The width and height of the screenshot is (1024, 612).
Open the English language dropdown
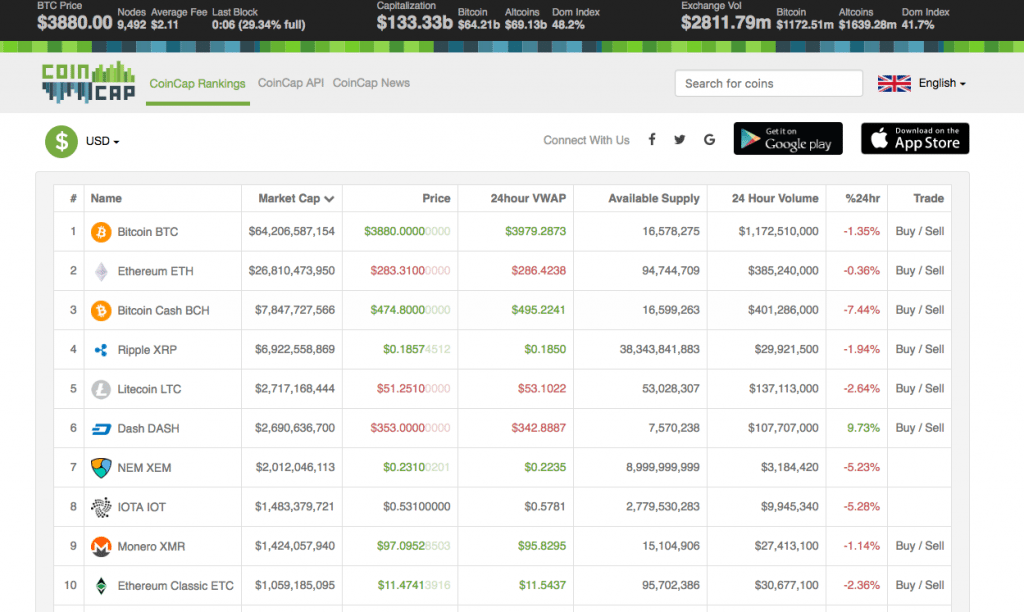[x=942, y=83]
